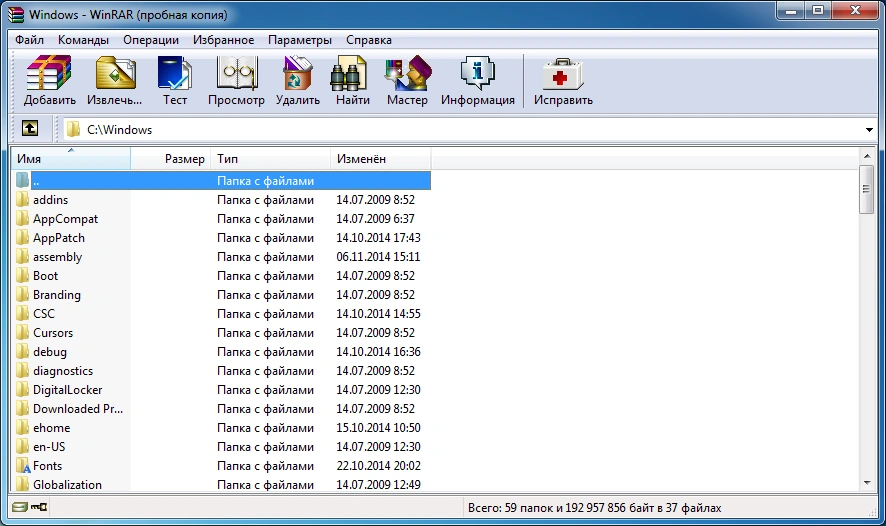886x526 pixels.
Task: Sort by the Изменён column header
Action: point(381,159)
